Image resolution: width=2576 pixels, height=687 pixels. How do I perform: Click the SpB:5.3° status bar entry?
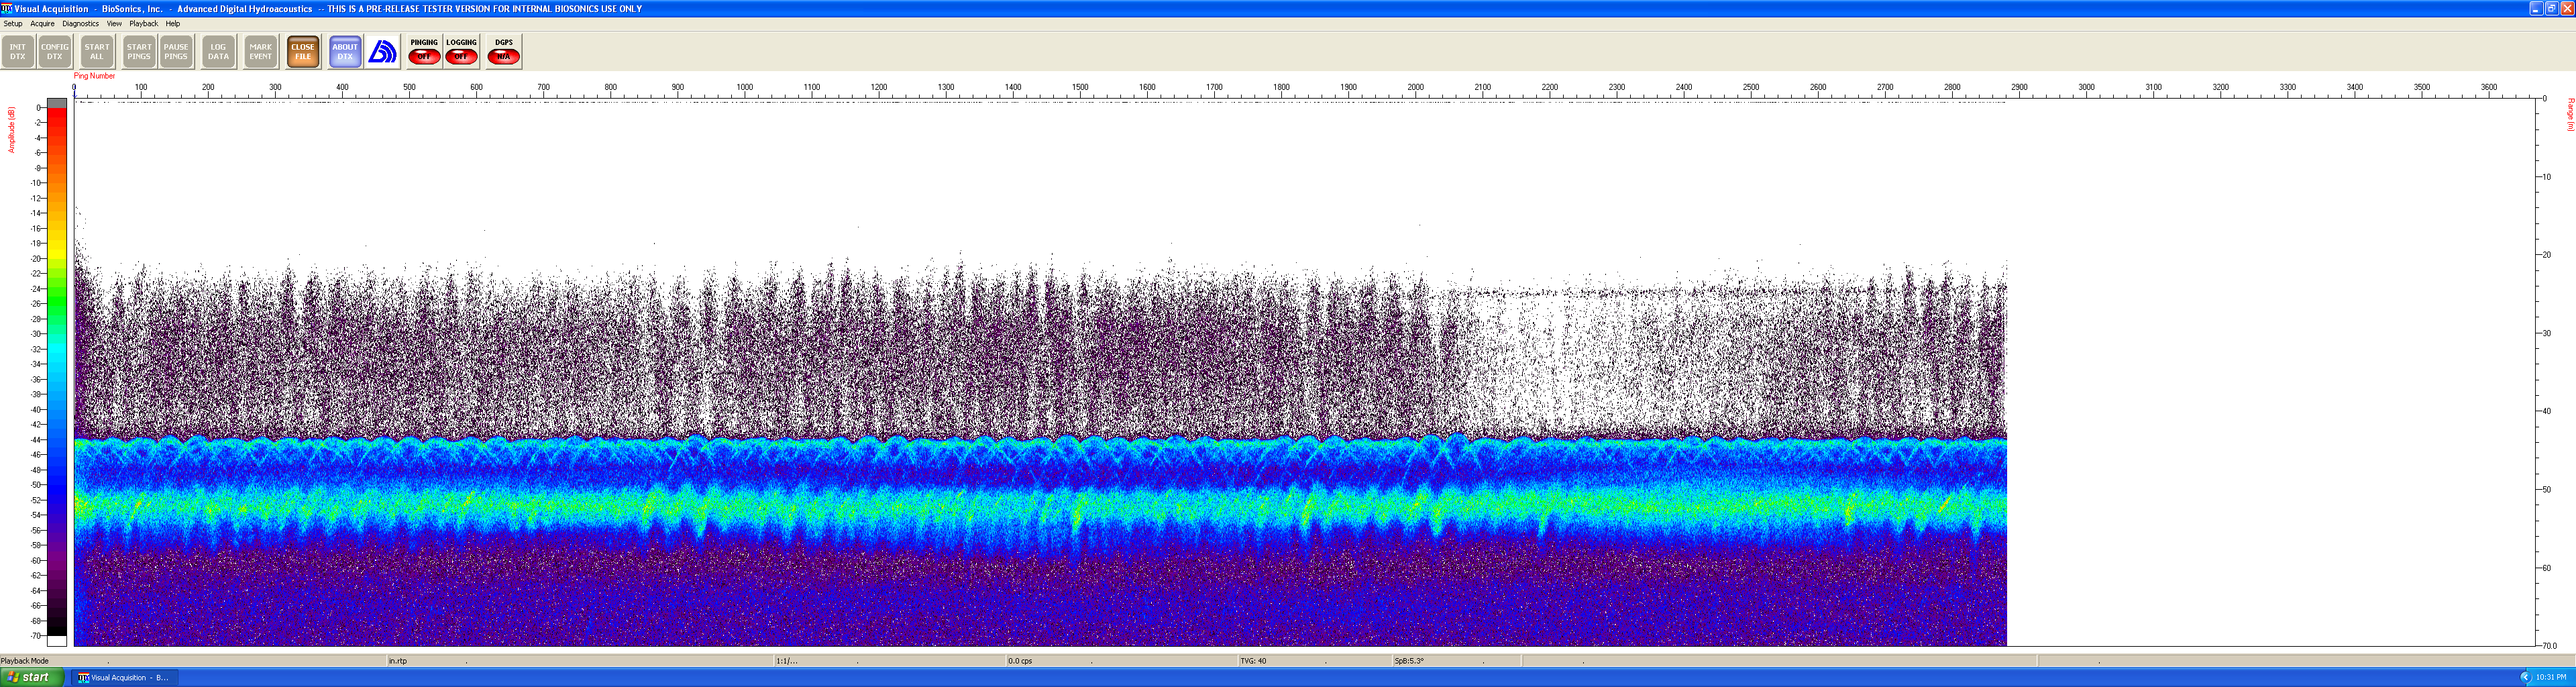(1409, 661)
